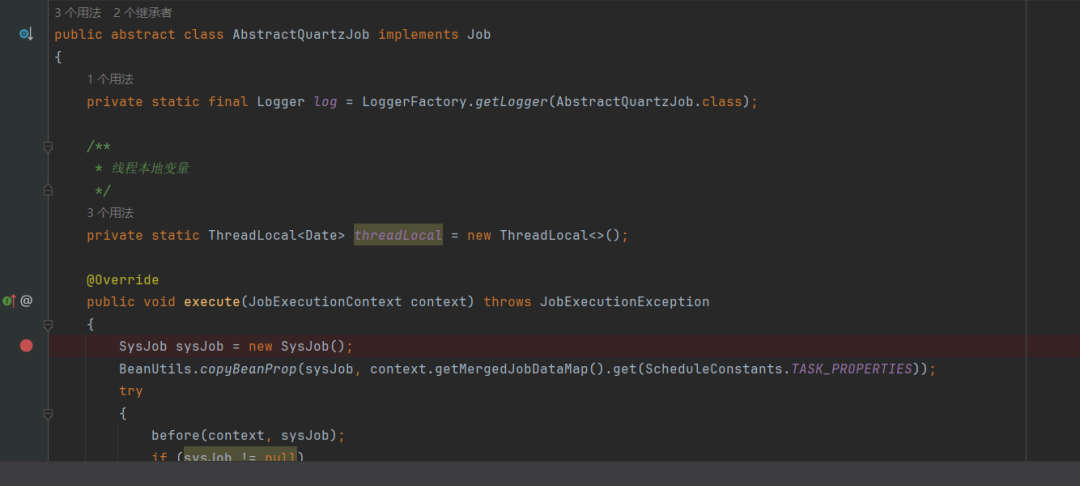The height and width of the screenshot is (486, 1080).
Task: Click the '线程本地变量' comment text
Action: [150, 169]
